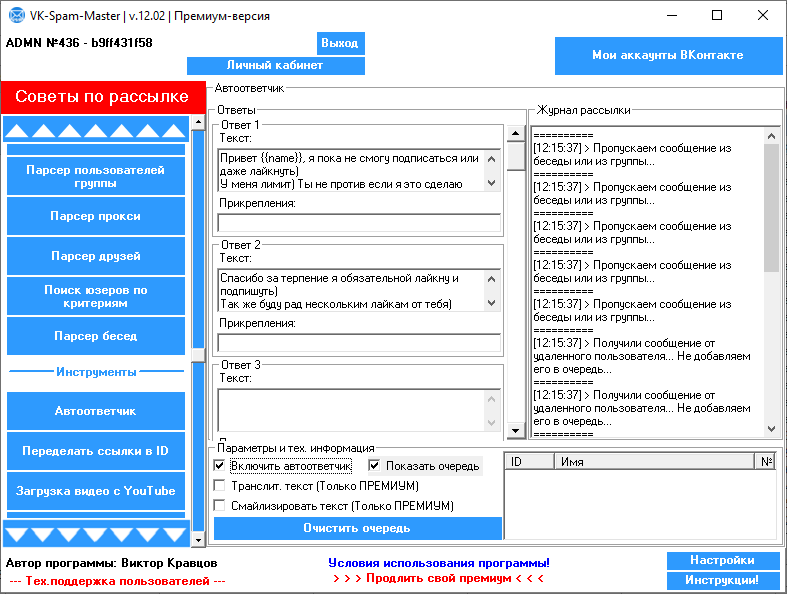Open Парсер бесед in the sidebar

click(x=96, y=336)
